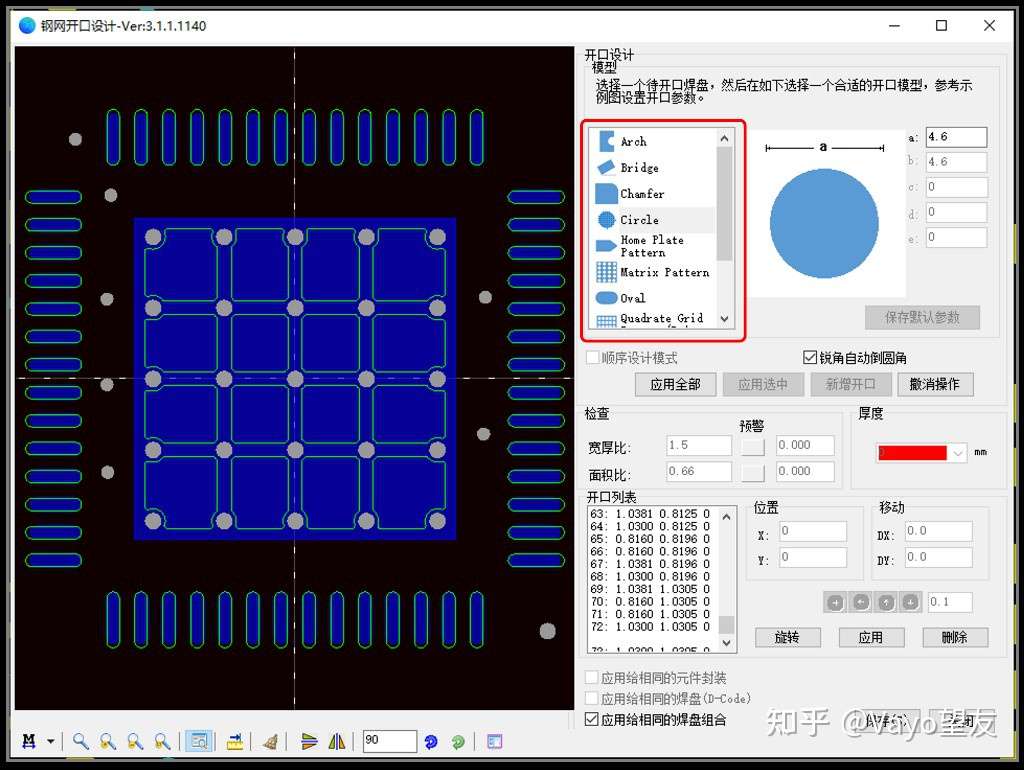Viewport: 1024px width, 770px height.
Task: Click the model list scroll-up arrow
Action: point(724,138)
